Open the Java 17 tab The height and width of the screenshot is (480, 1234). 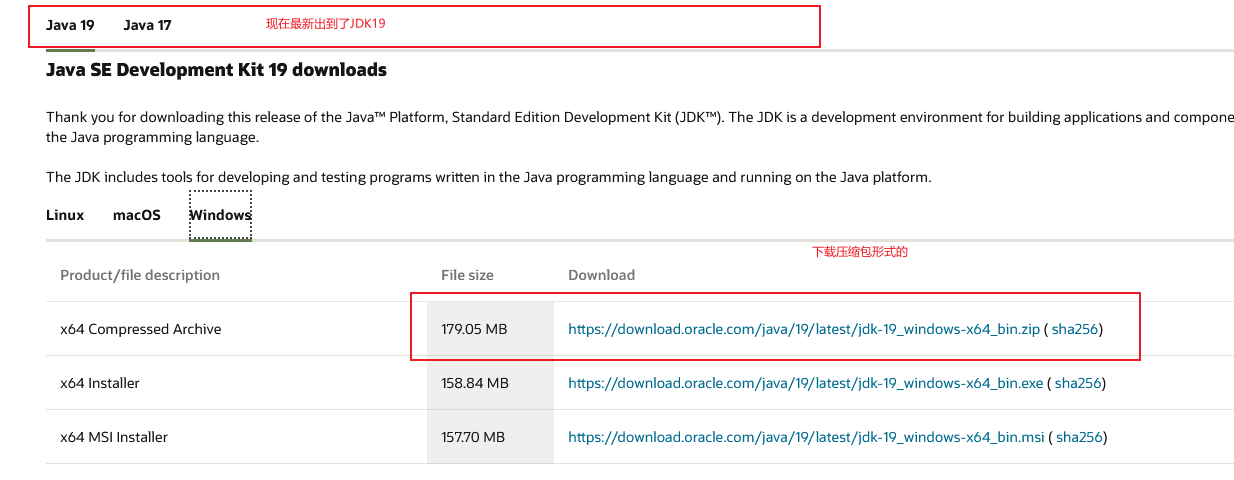point(147,25)
